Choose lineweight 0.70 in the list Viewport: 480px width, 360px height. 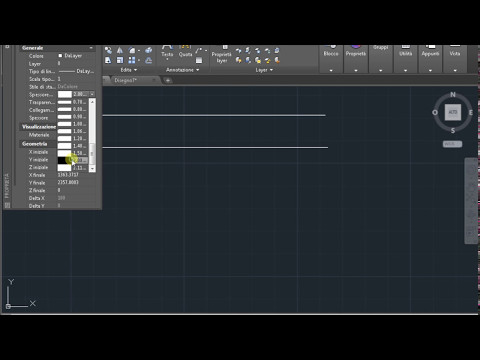[72, 102]
